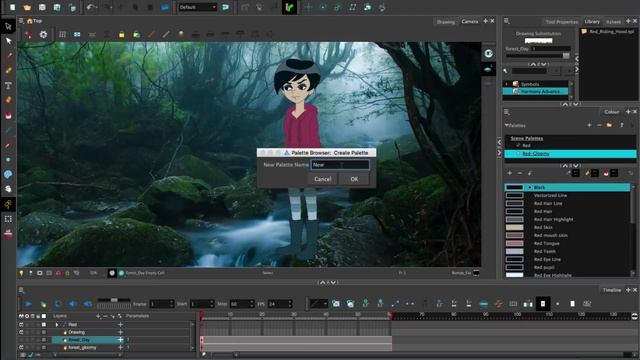The height and width of the screenshot is (360, 640).
Task: Click the Open scene folder icon
Action: [x=27, y=7]
